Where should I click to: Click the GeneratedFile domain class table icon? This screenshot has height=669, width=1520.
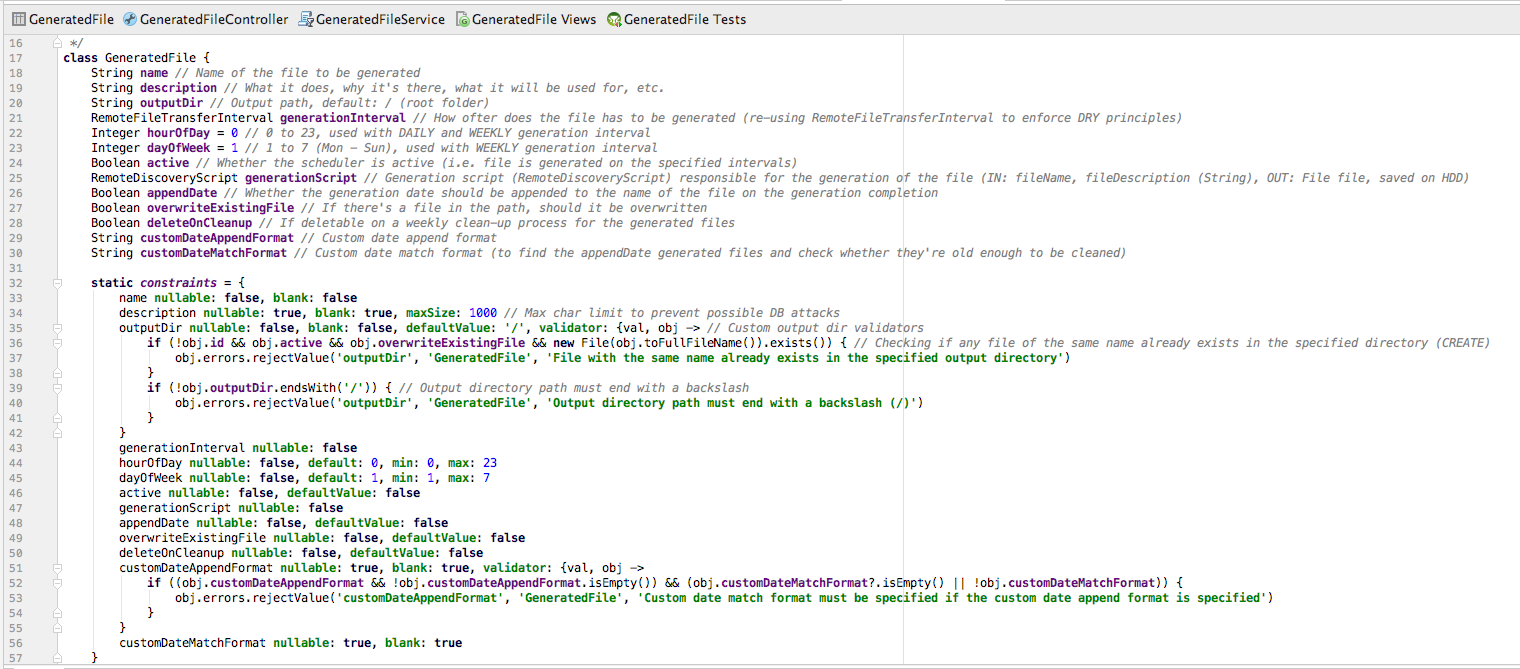[18, 19]
